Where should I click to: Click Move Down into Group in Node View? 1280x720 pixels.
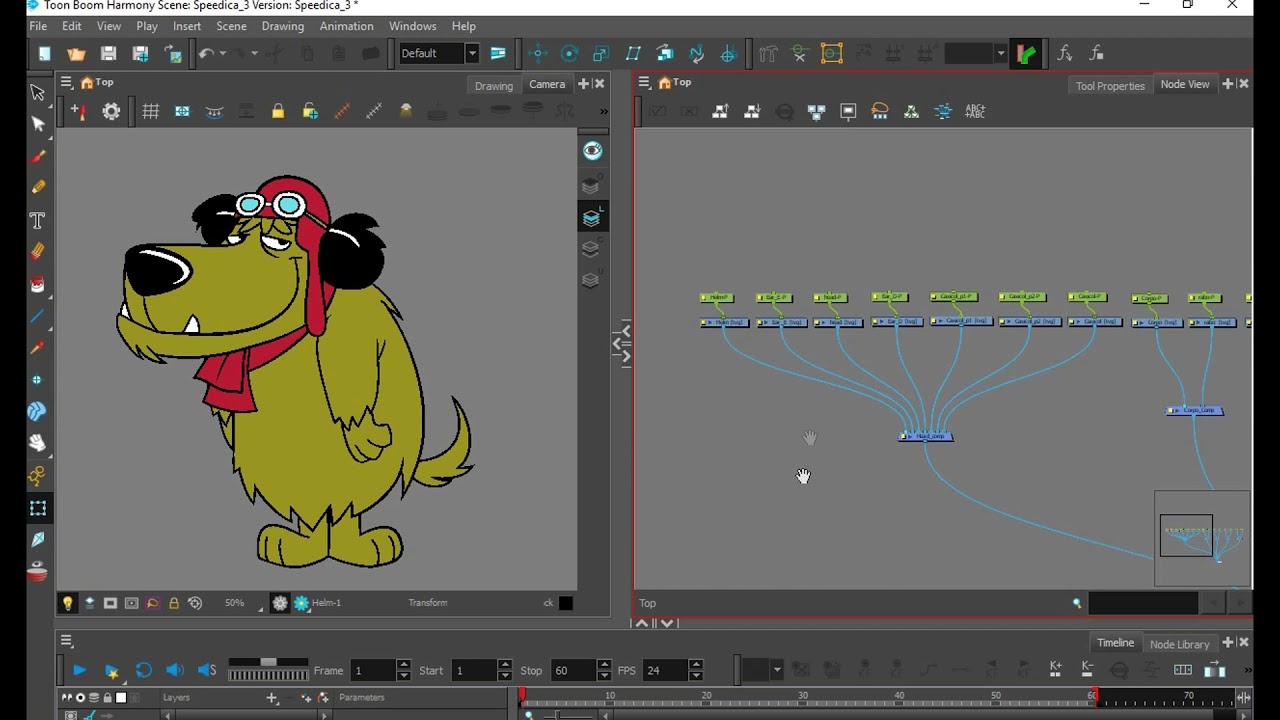pos(752,112)
